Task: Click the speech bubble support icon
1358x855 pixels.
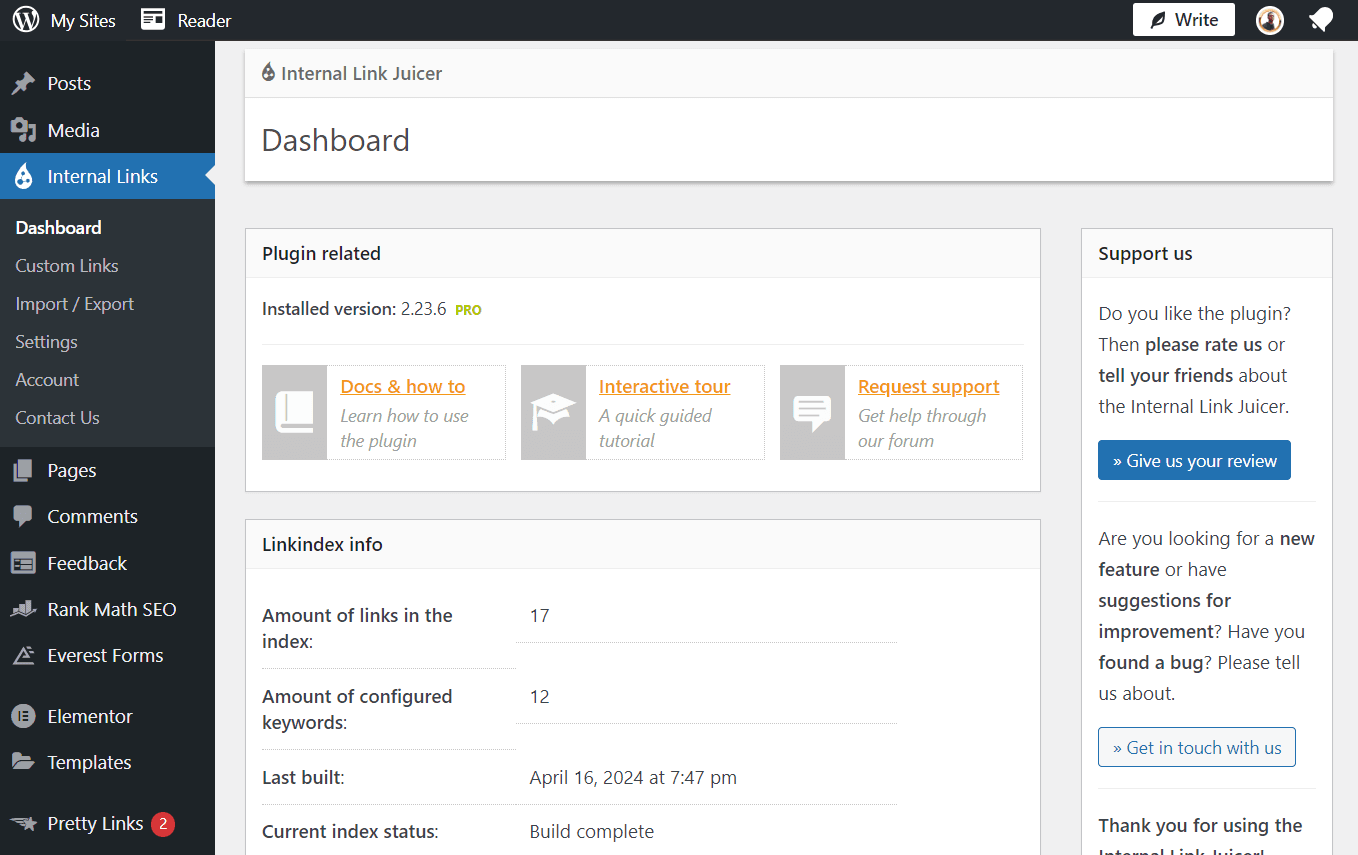Action: pyautogui.click(x=812, y=412)
